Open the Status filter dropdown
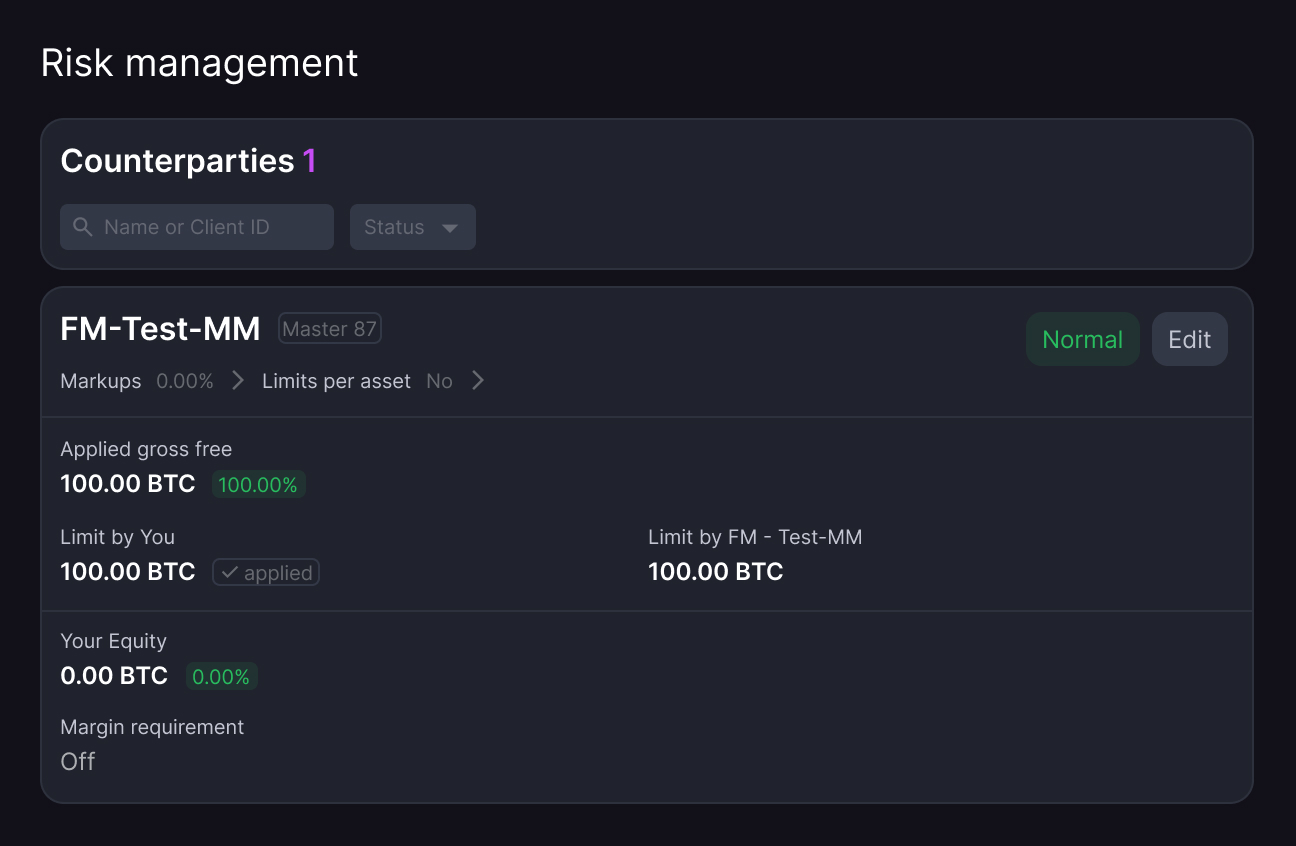 pyautogui.click(x=413, y=227)
